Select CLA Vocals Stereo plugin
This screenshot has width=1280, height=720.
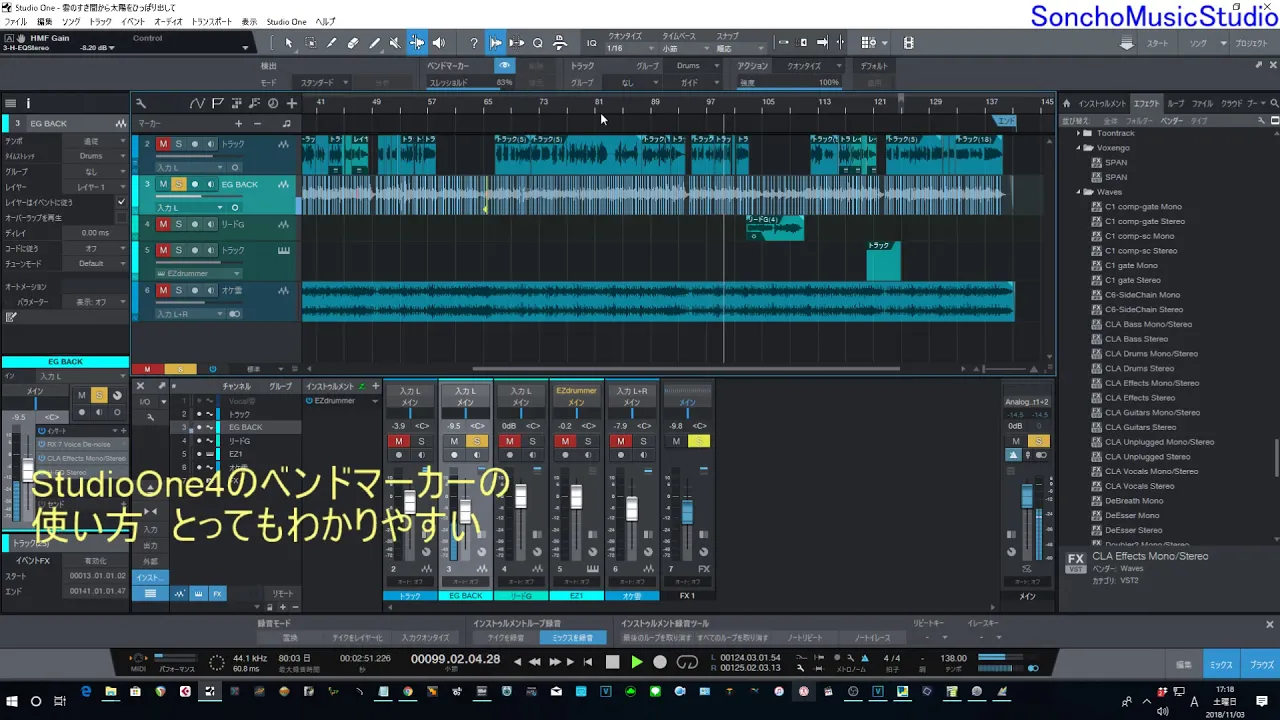1140,486
